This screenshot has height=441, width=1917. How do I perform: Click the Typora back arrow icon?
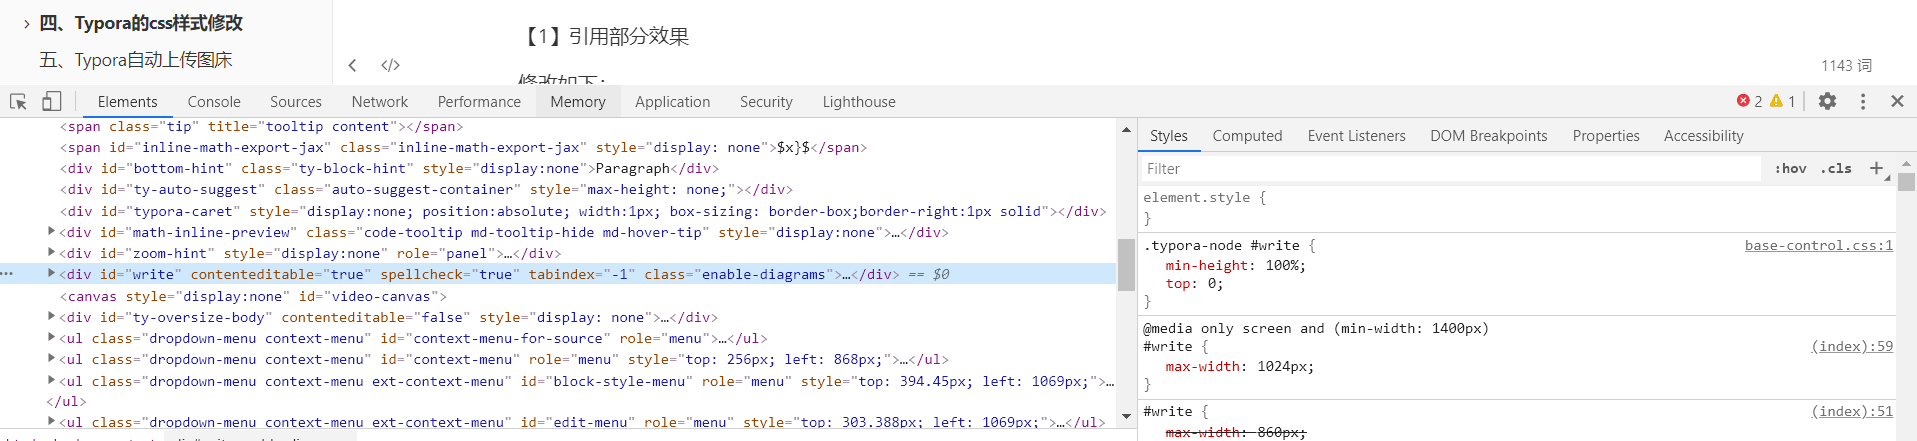pos(352,65)
